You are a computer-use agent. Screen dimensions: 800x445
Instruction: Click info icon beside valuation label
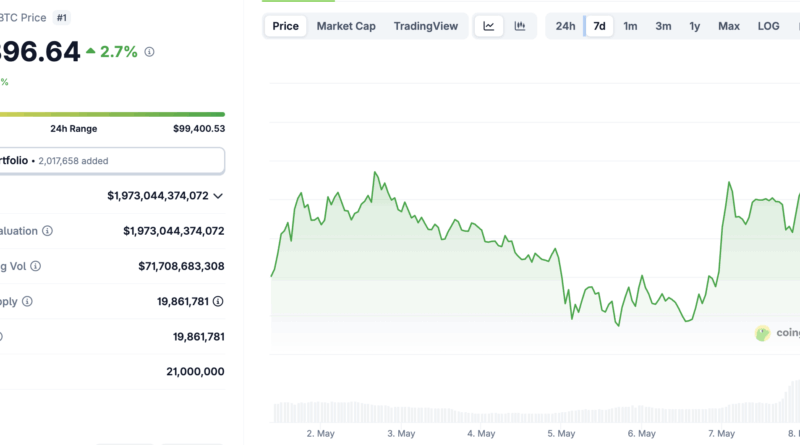(47, 231)
